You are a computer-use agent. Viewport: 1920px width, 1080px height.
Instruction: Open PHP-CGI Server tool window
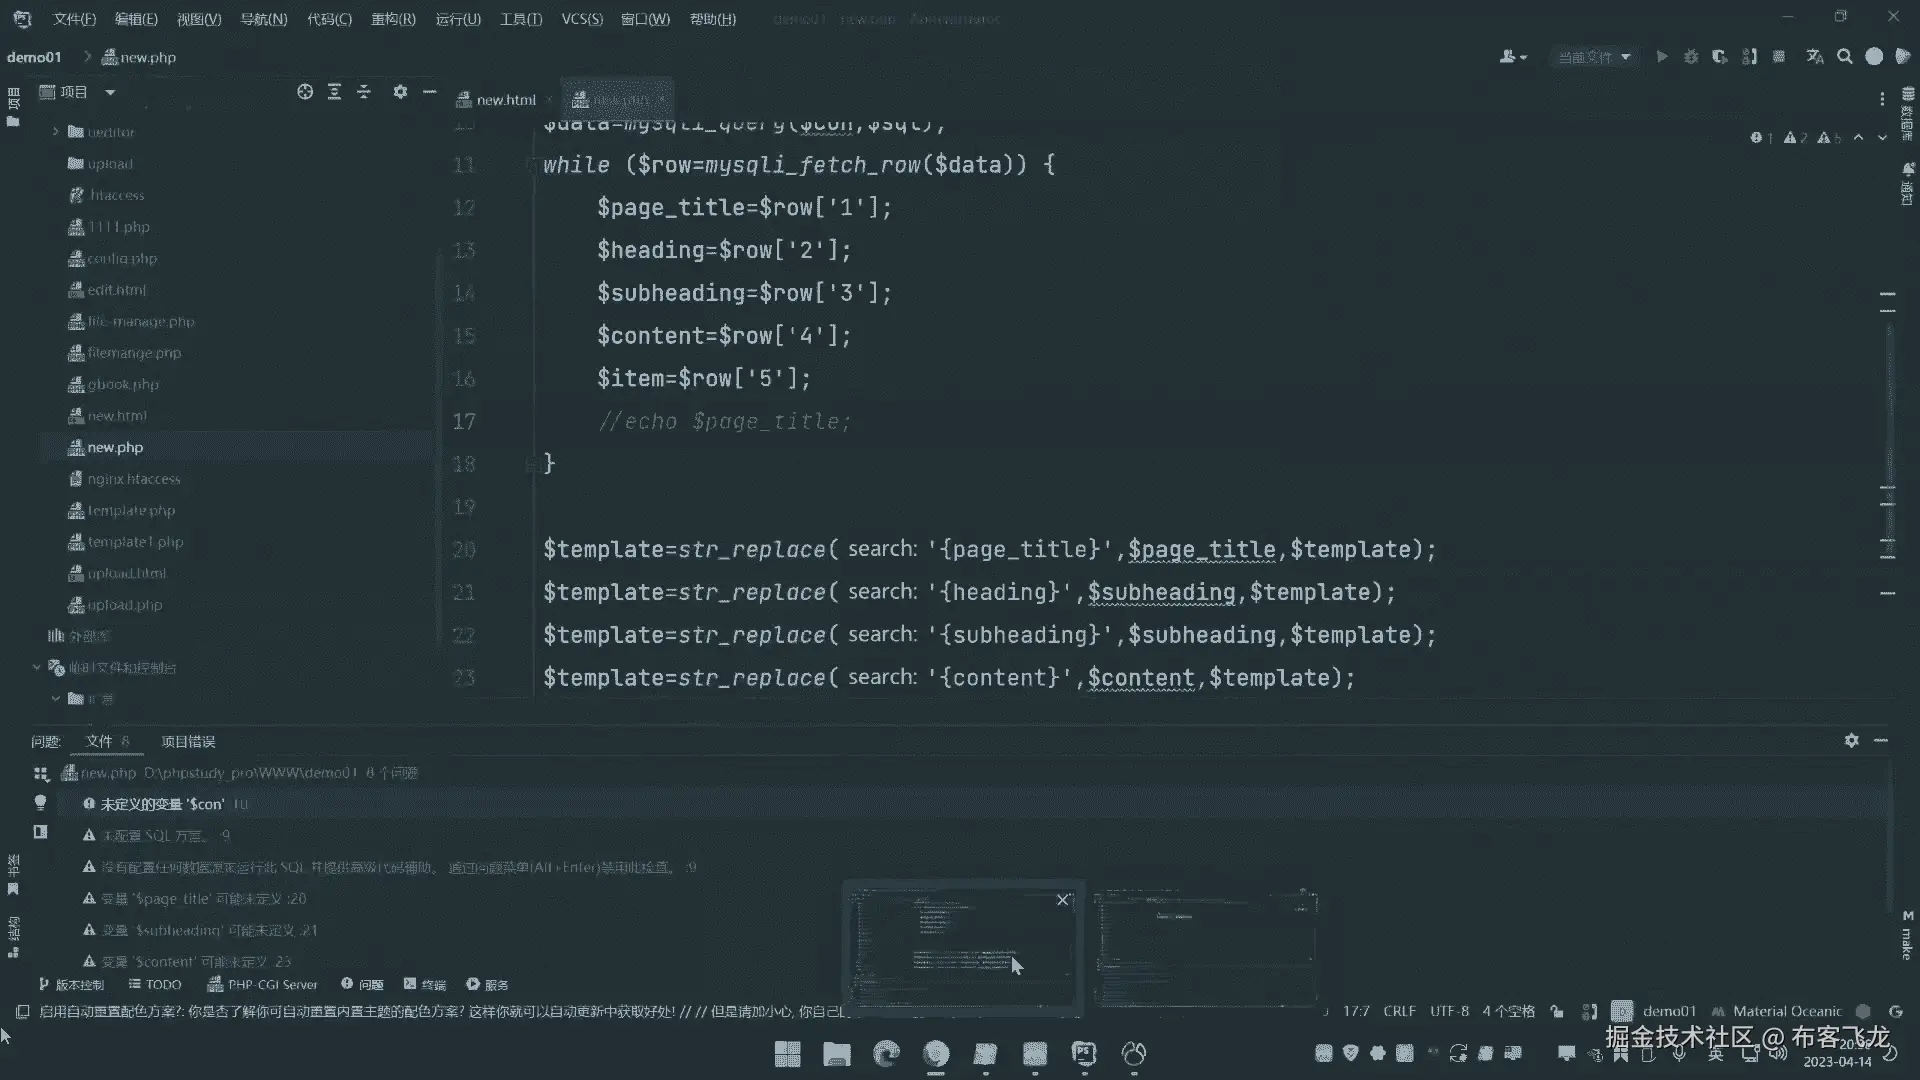(262, 985)
